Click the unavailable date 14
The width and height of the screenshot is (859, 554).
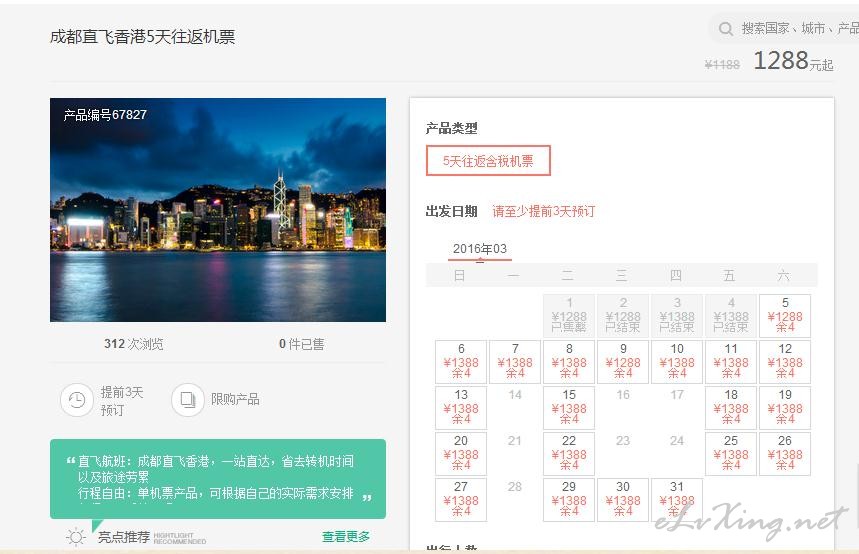[515, 395]
